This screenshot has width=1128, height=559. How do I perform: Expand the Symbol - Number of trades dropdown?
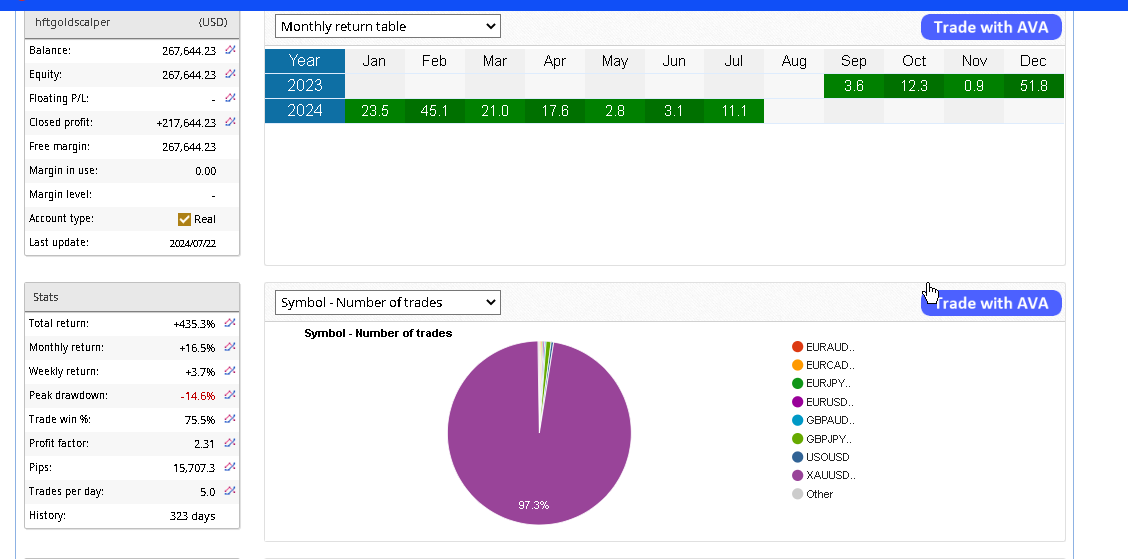[x=387, y=302]
